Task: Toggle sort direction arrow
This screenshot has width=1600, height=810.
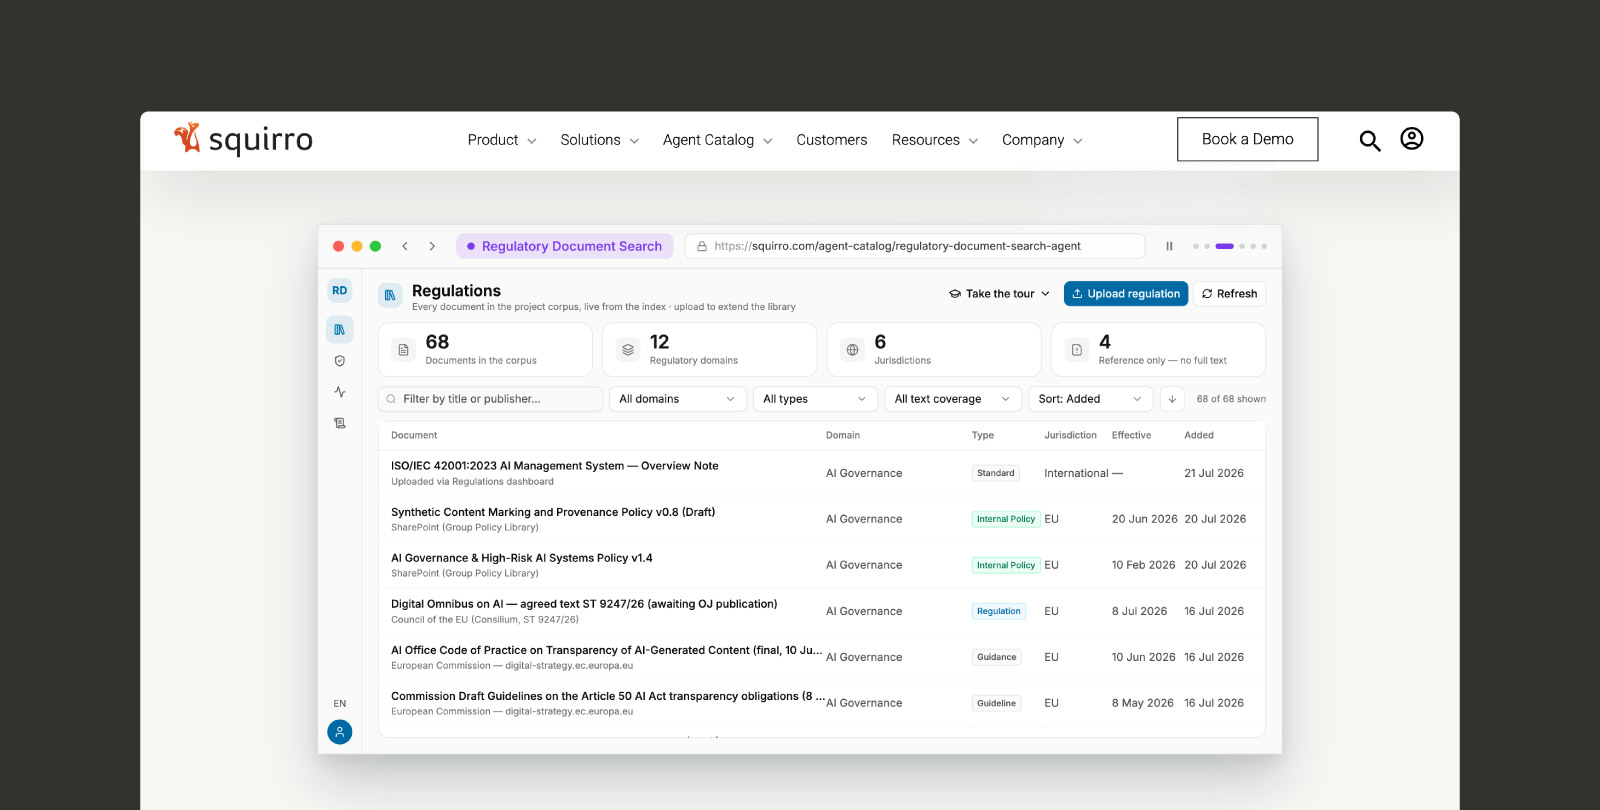Action: pos(1172,399)
